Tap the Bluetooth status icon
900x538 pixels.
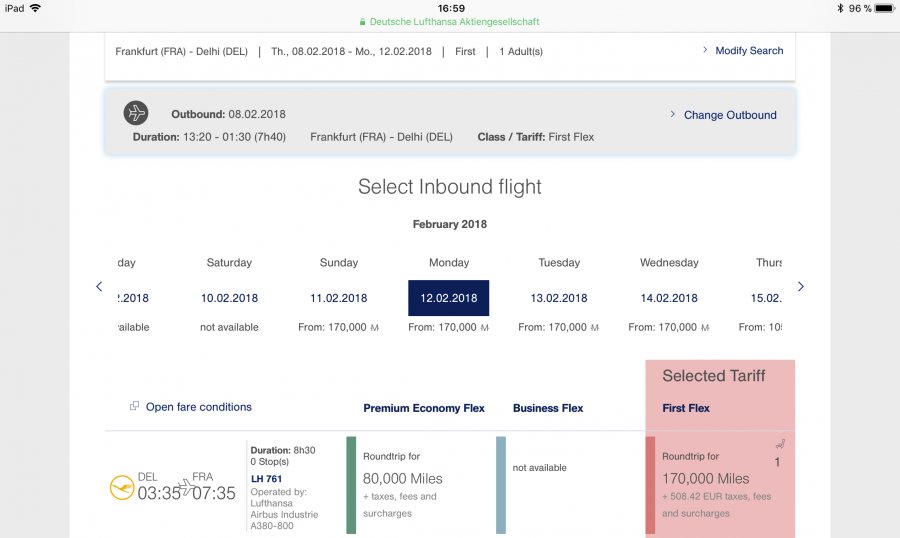(x=839, y=8)
